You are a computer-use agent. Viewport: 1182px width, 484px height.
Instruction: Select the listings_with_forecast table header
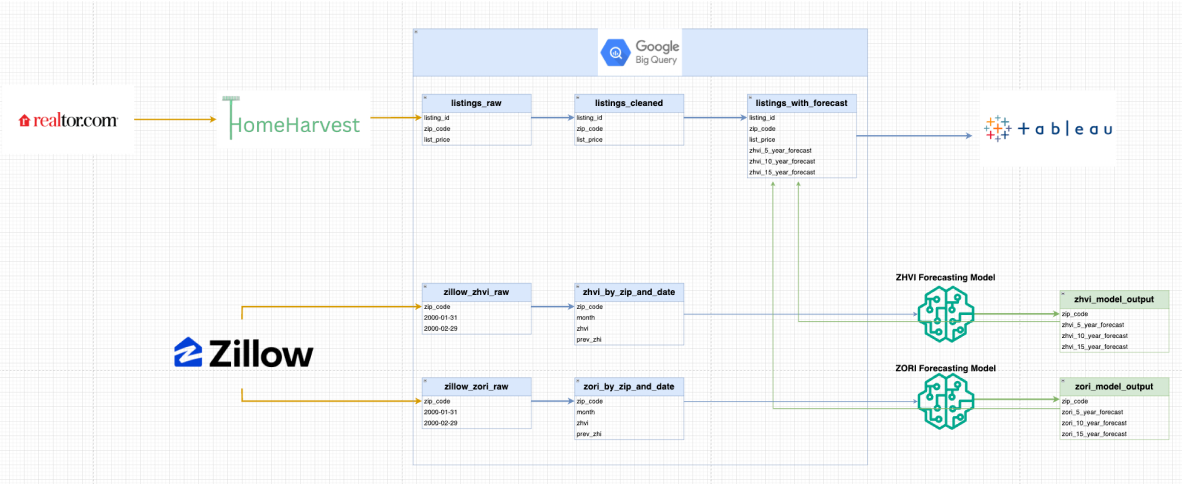(802, 104)
